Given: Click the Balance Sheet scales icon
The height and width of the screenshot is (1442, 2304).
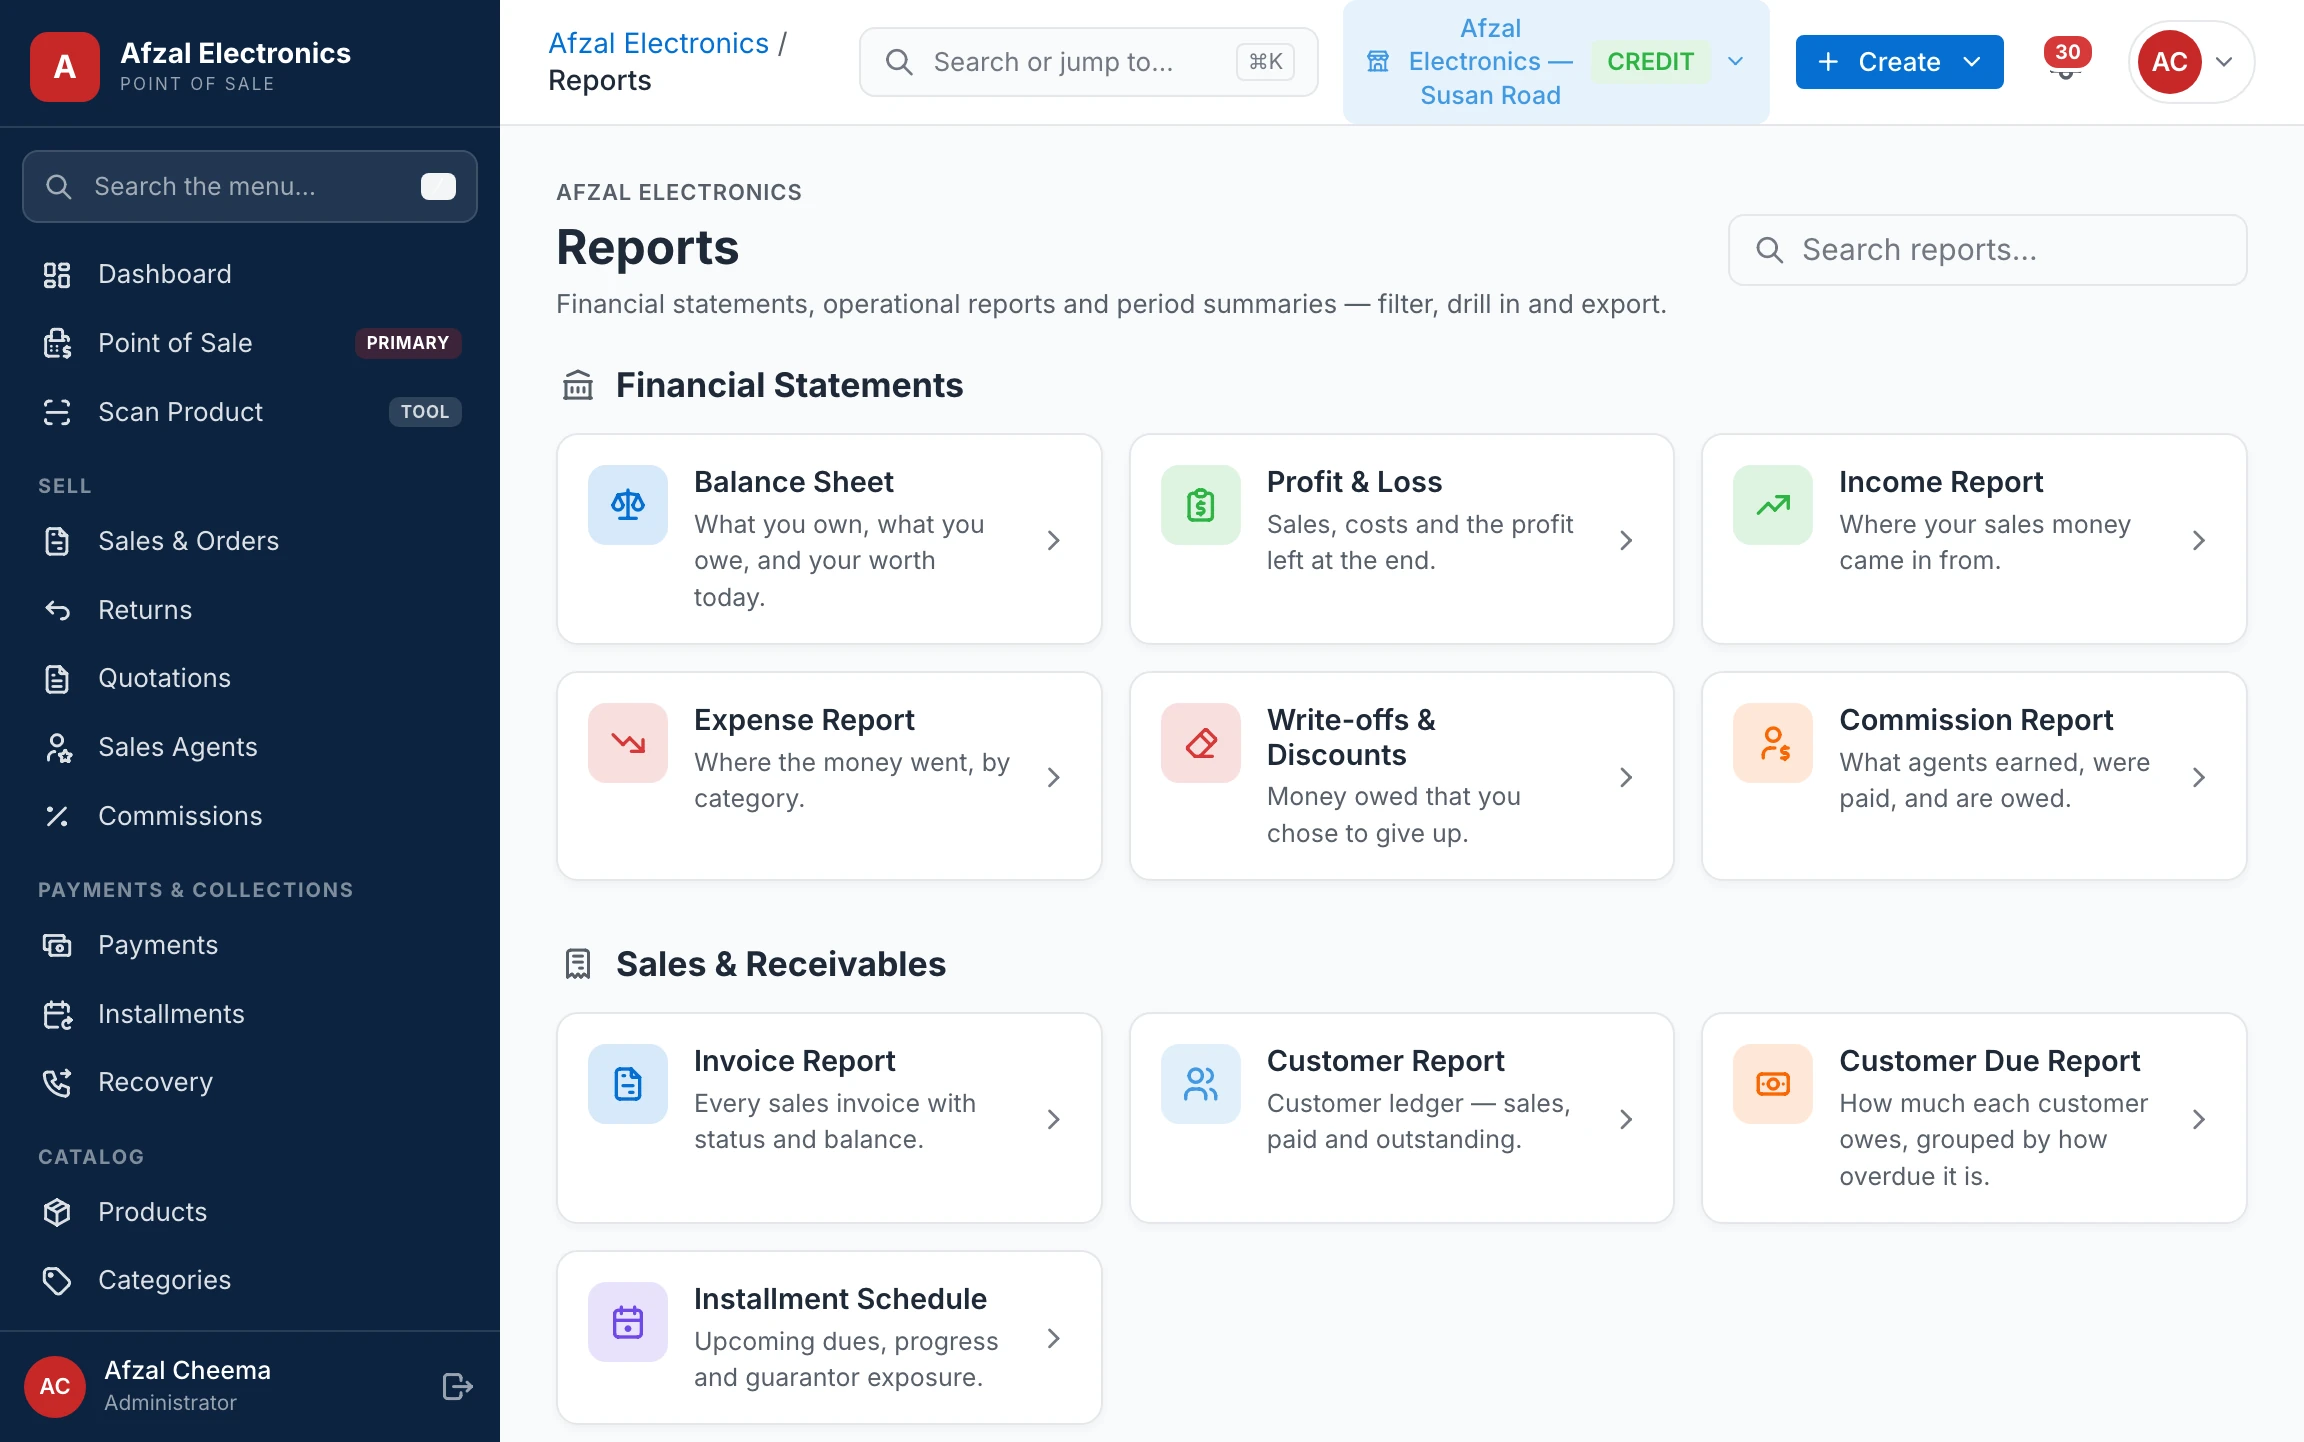Looking at the screenshot, I should [628, 505].
